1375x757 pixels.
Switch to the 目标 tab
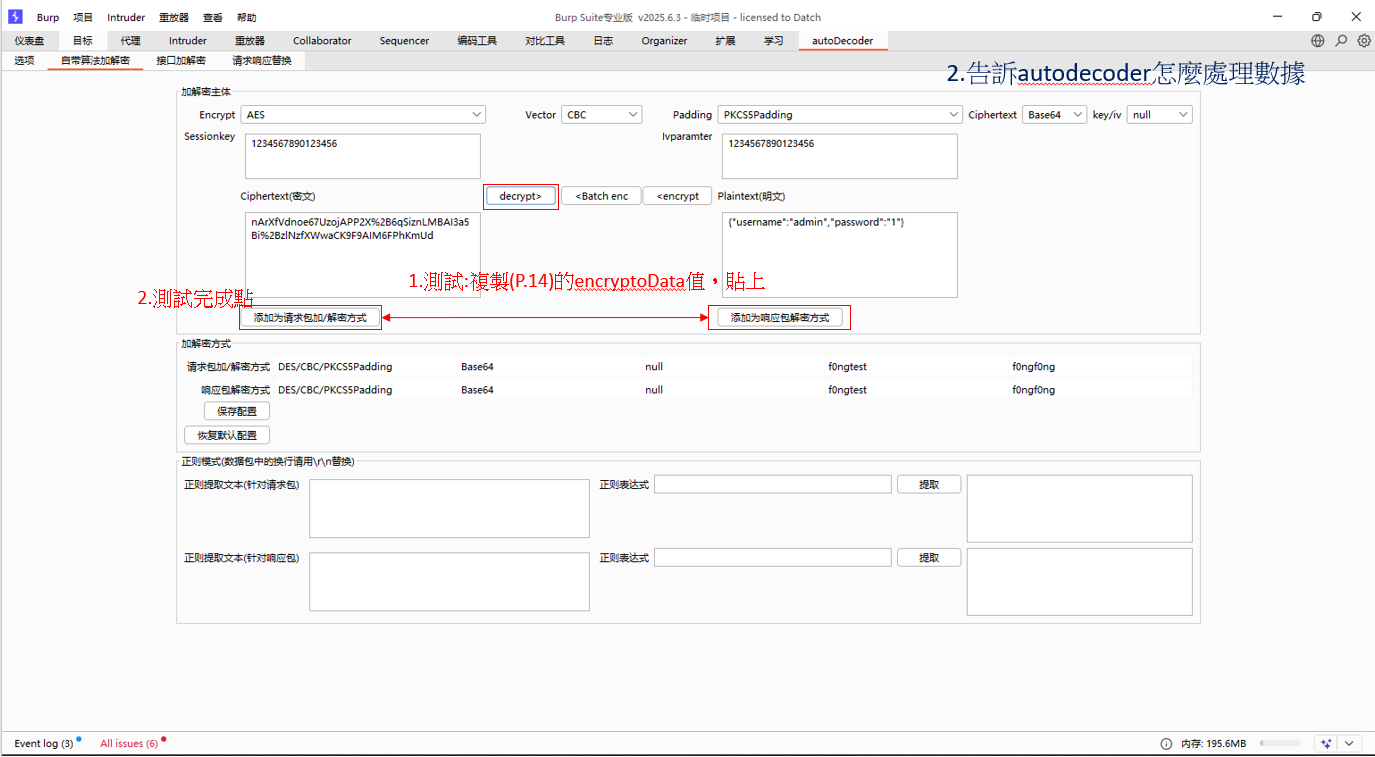(x=82, y=41)
